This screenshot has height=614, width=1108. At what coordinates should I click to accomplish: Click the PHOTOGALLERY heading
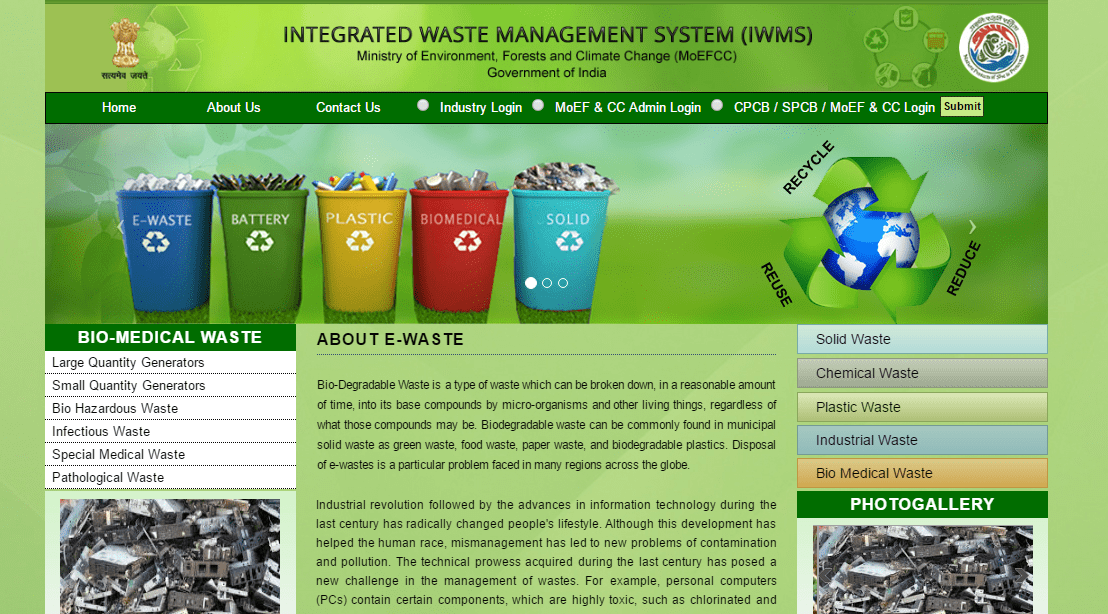[x=922, y=504]
